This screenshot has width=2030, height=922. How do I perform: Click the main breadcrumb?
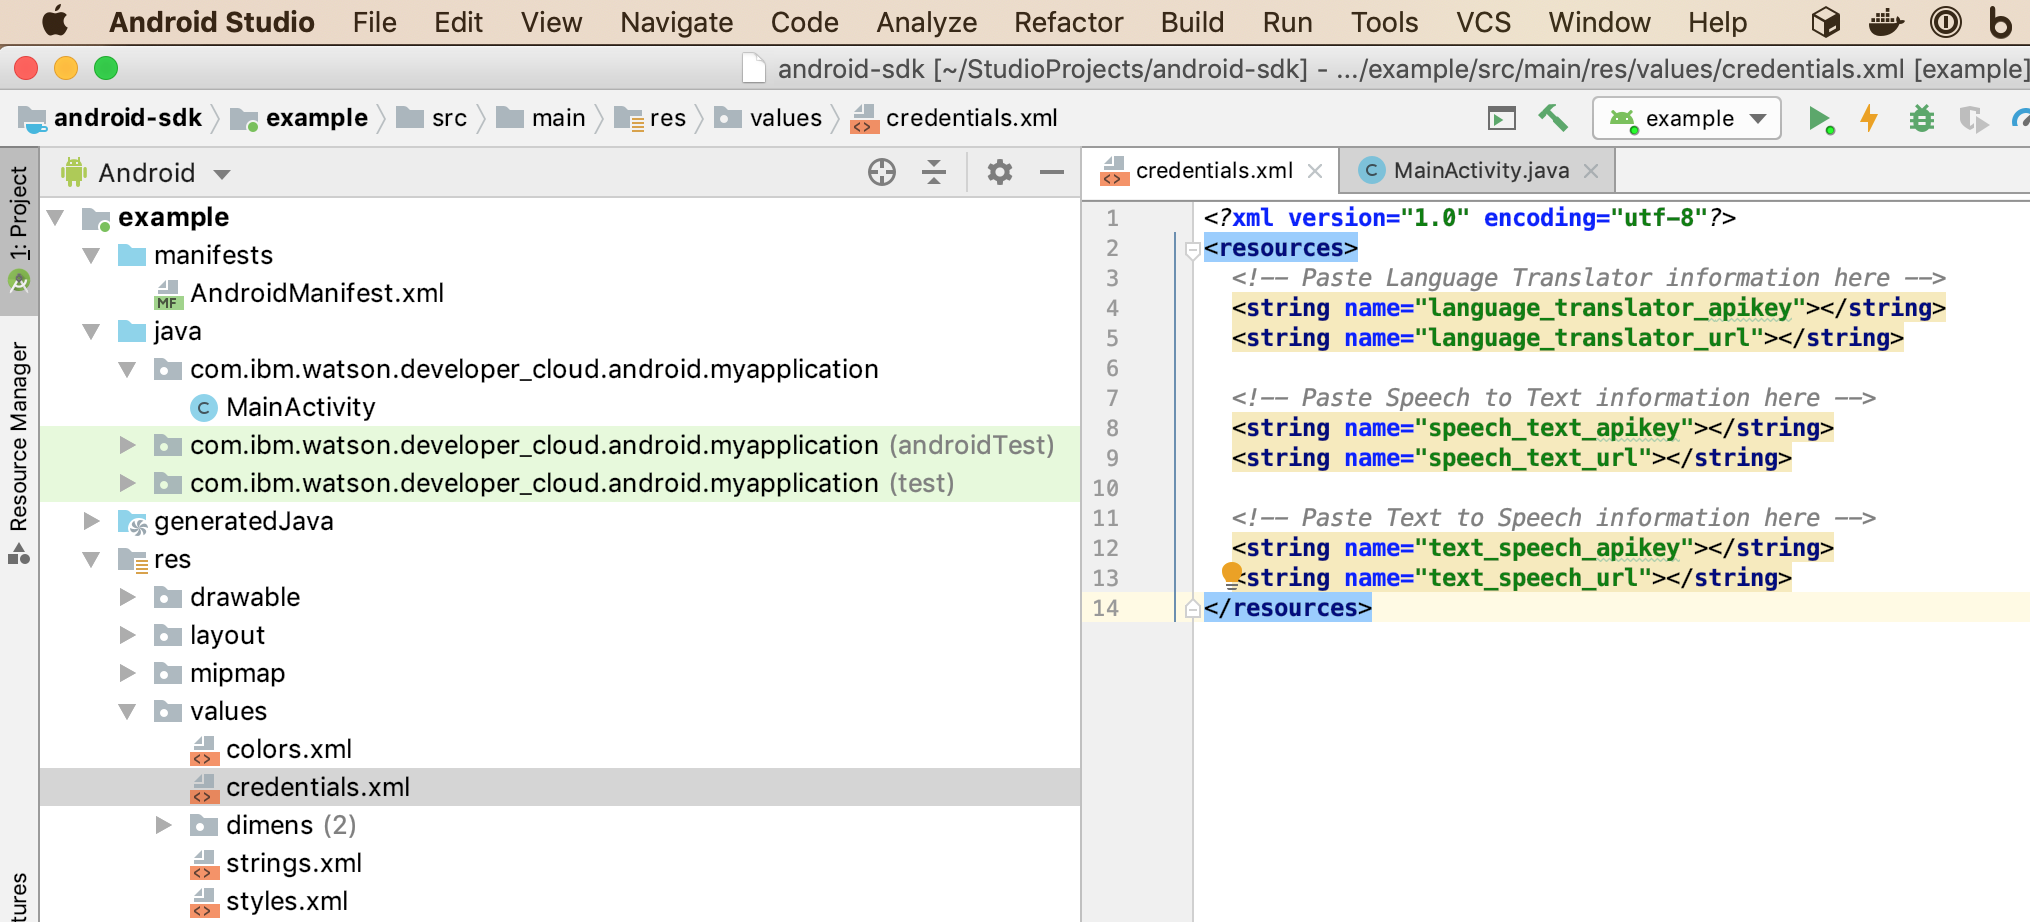(x=541, y=118)
